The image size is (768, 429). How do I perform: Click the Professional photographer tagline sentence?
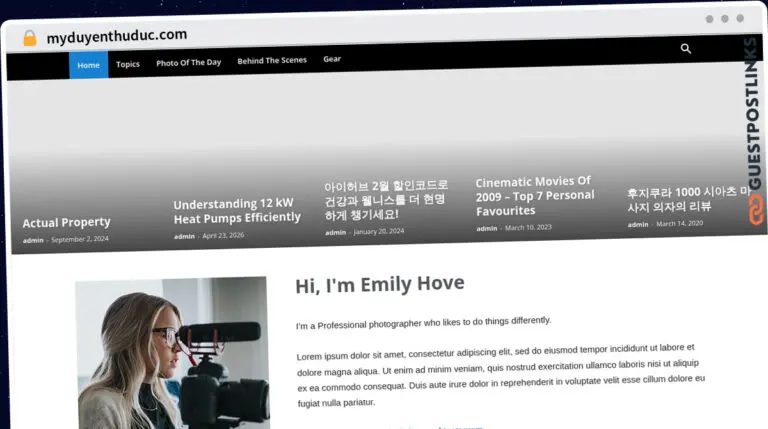coord(423,322)
